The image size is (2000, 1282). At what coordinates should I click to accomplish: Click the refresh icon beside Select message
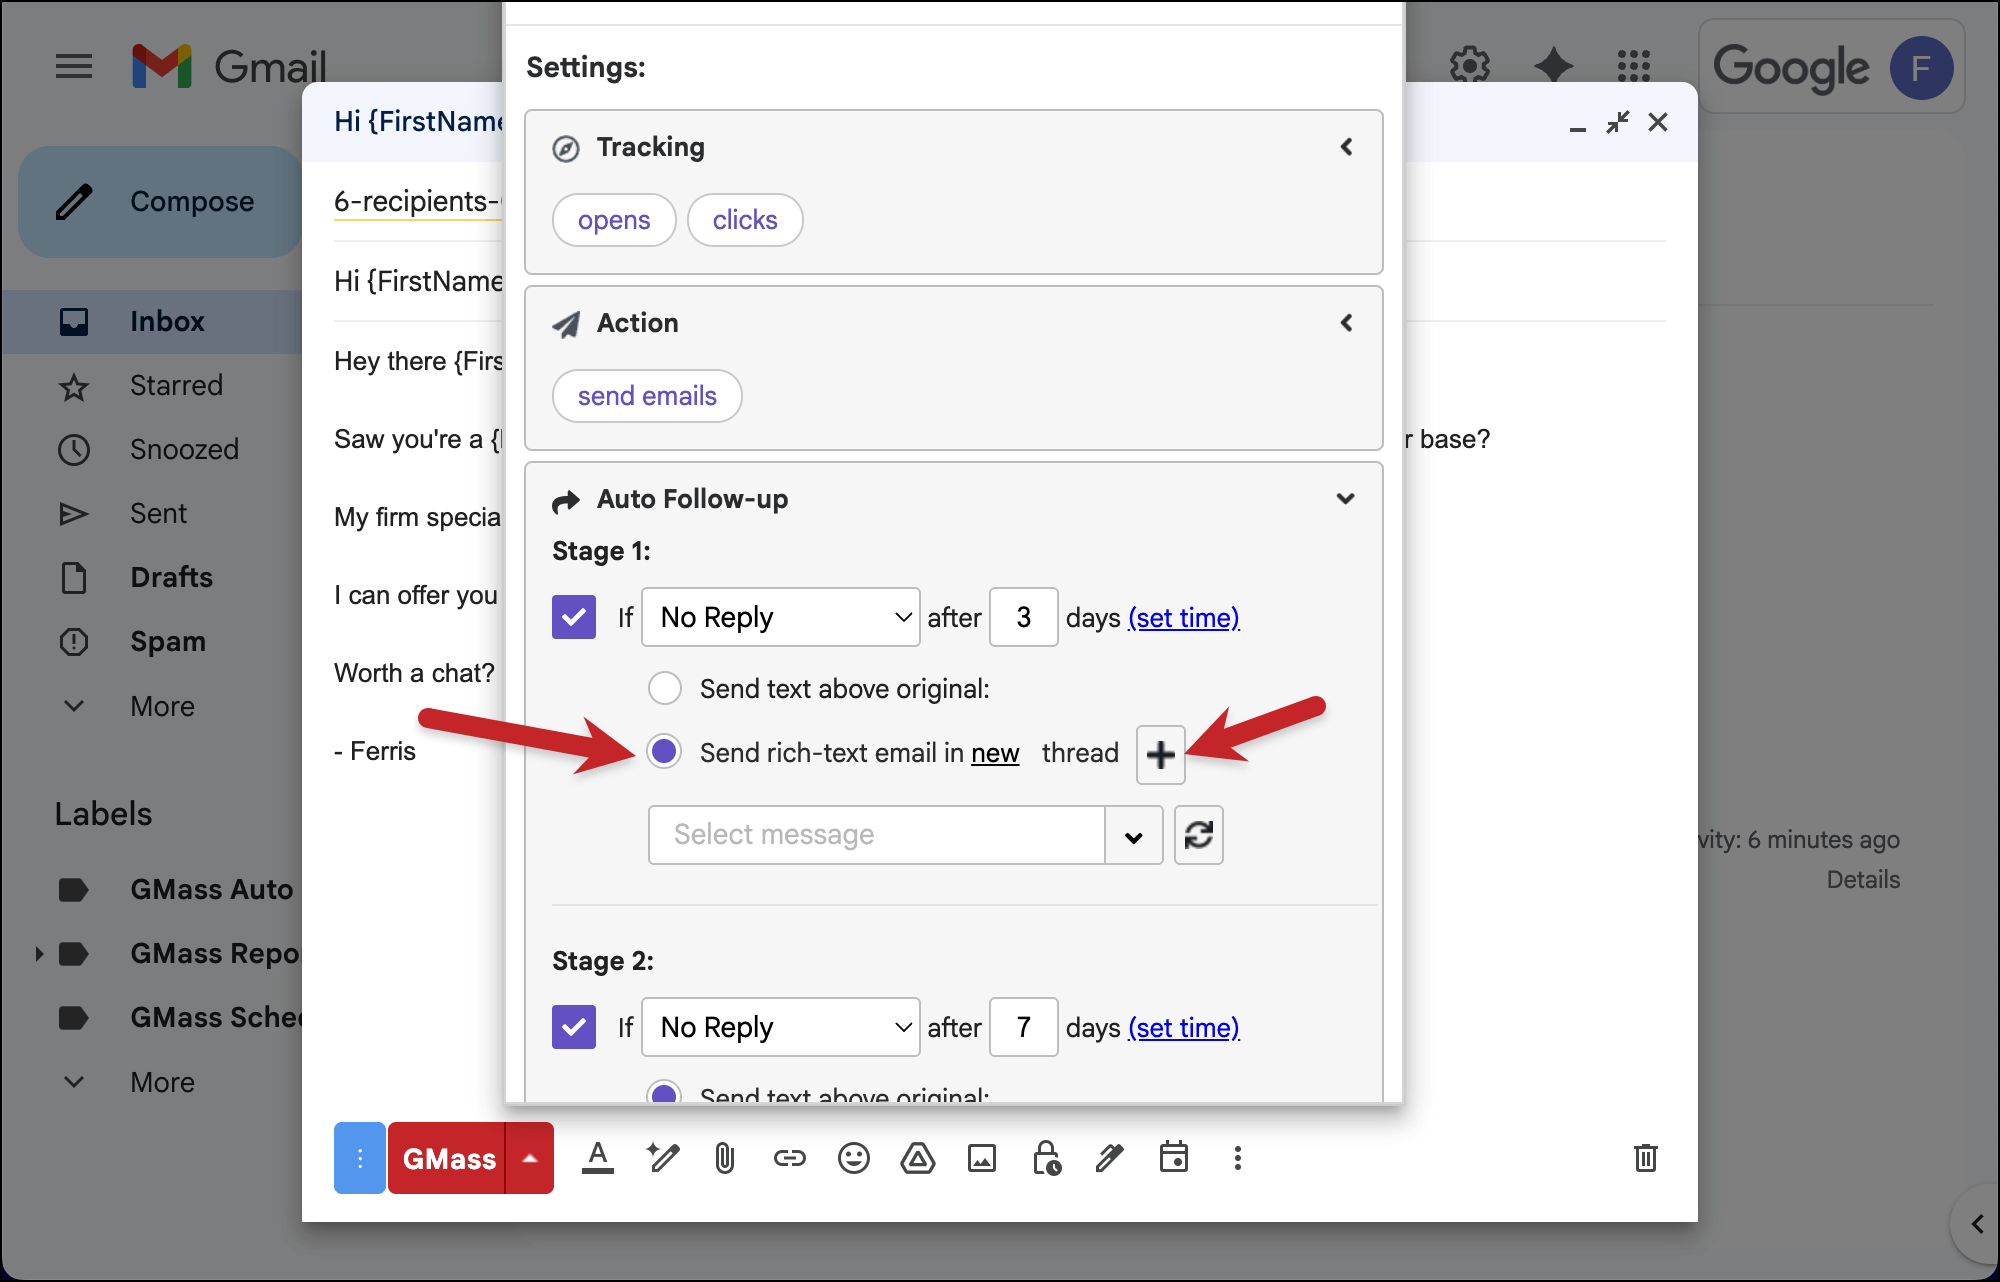click(1198, 835)
